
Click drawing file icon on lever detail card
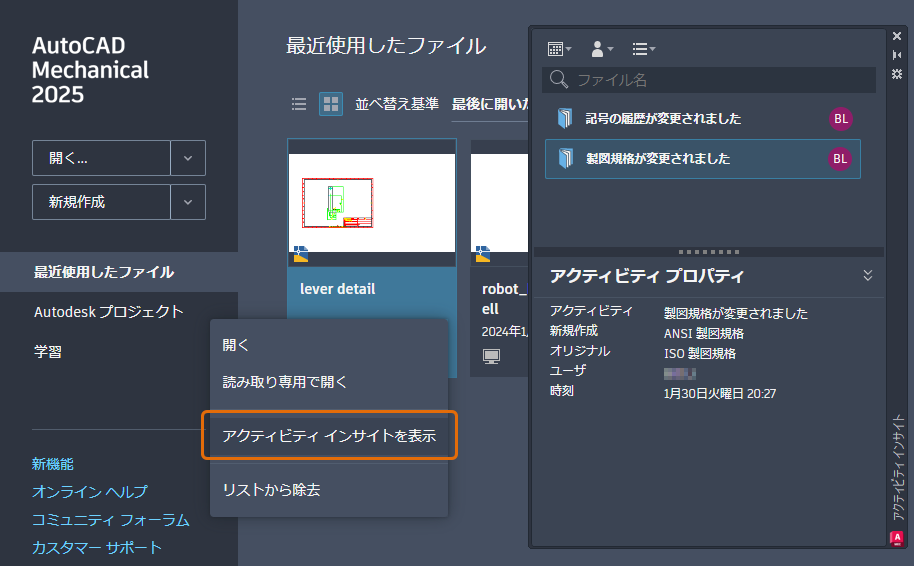301,254
